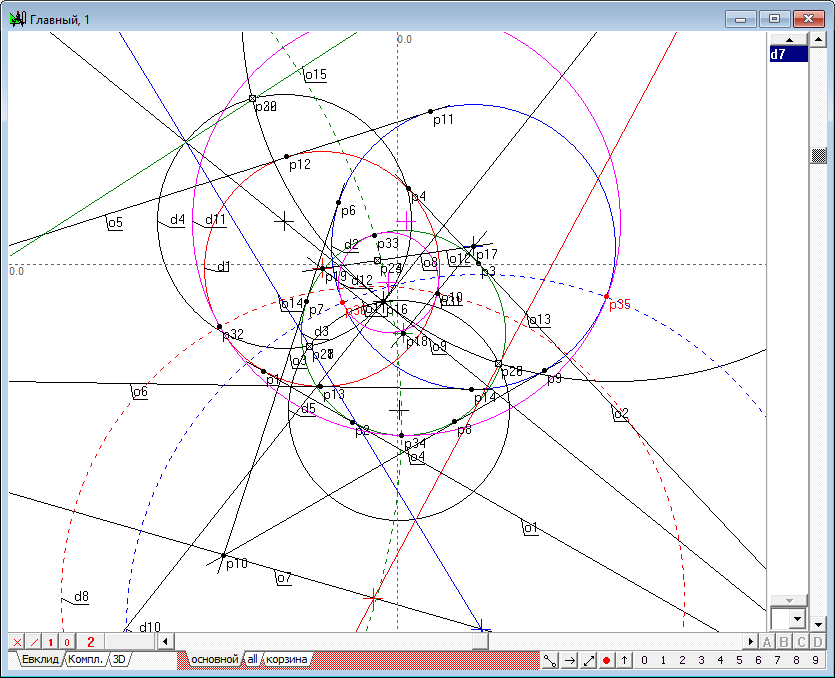The image size is (835, 678).
Task: Click digit 3 in bottom number row
Action: click(x=701, y=660)
